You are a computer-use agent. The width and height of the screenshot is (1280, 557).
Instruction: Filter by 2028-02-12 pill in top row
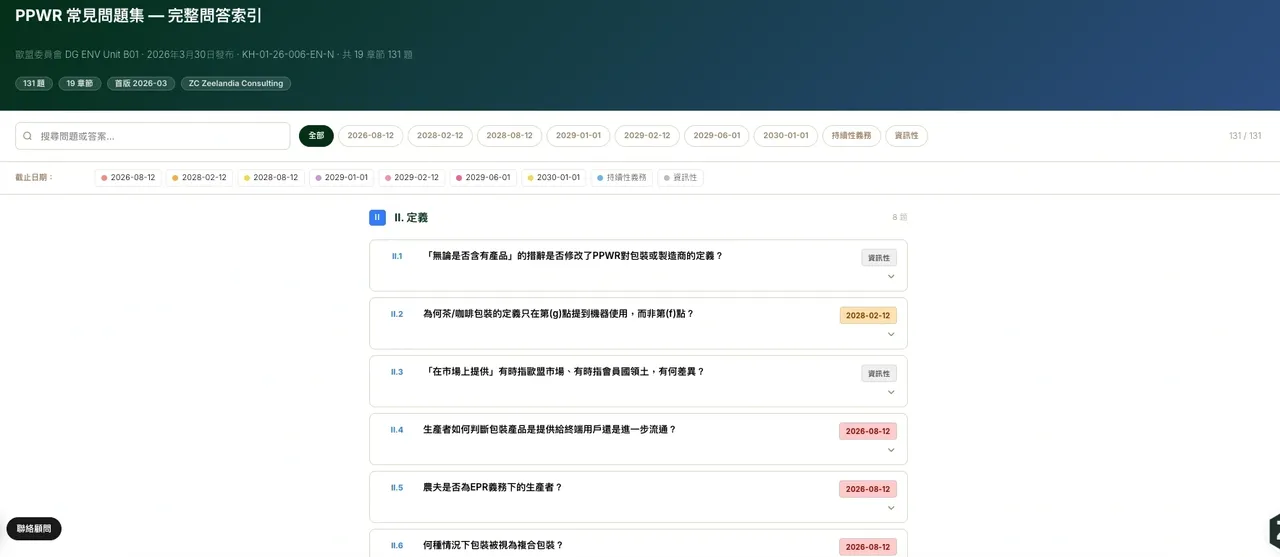[x=440, y=136]
